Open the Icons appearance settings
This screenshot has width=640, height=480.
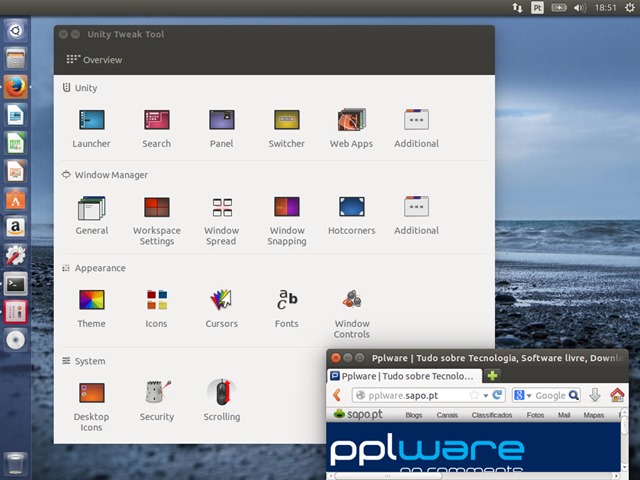click(x=156, y=309)
